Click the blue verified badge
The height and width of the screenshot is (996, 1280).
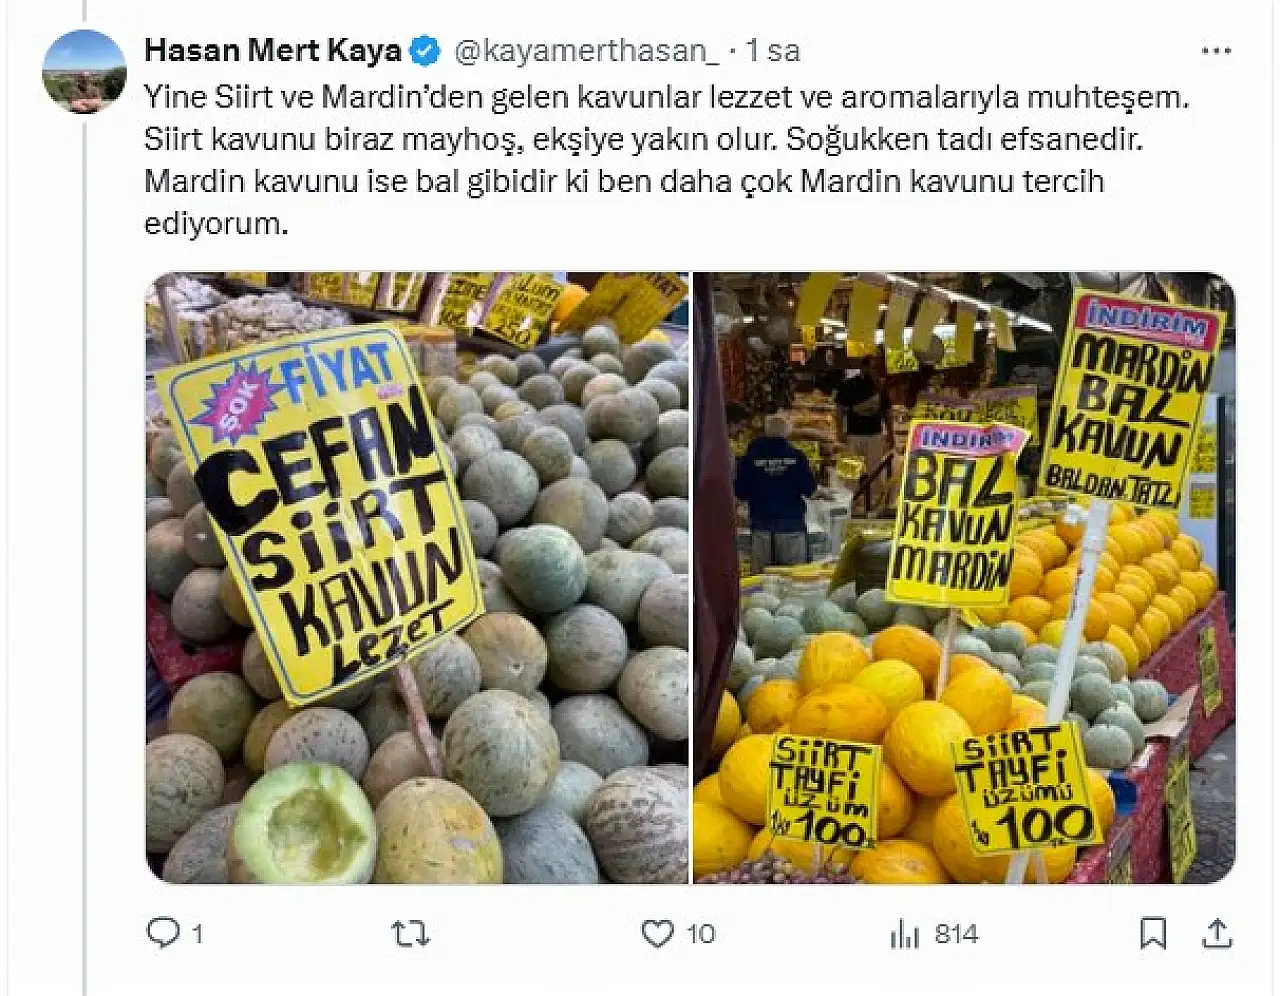(425, 50)
